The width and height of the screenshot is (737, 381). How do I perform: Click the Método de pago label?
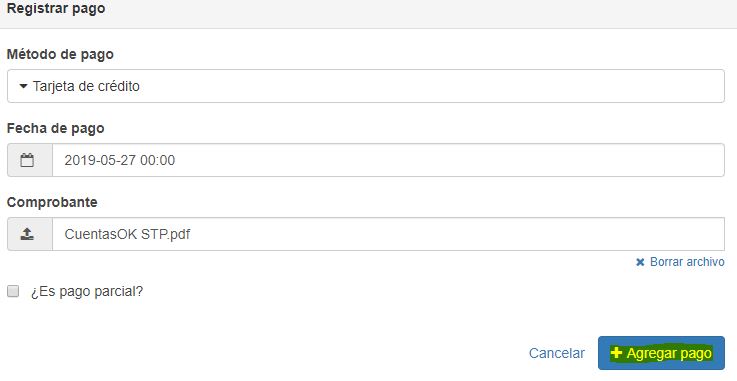pyautogui.click(x=60, y=54)
